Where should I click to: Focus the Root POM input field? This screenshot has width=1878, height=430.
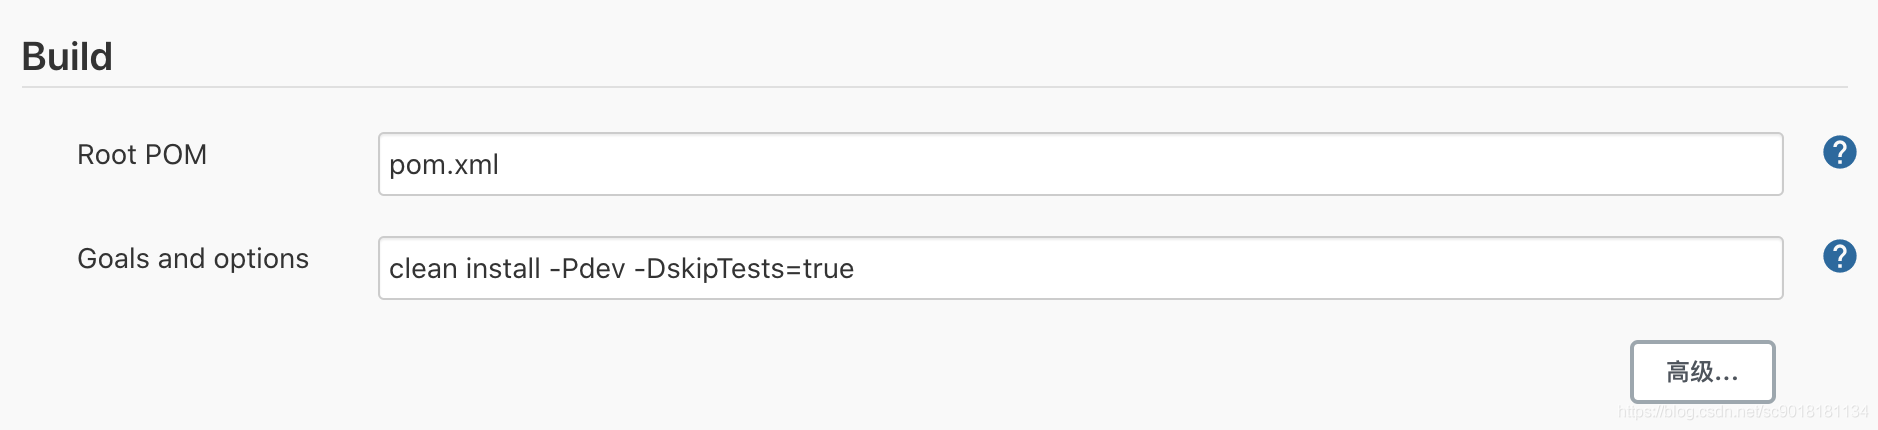(x=1080, y=164)
